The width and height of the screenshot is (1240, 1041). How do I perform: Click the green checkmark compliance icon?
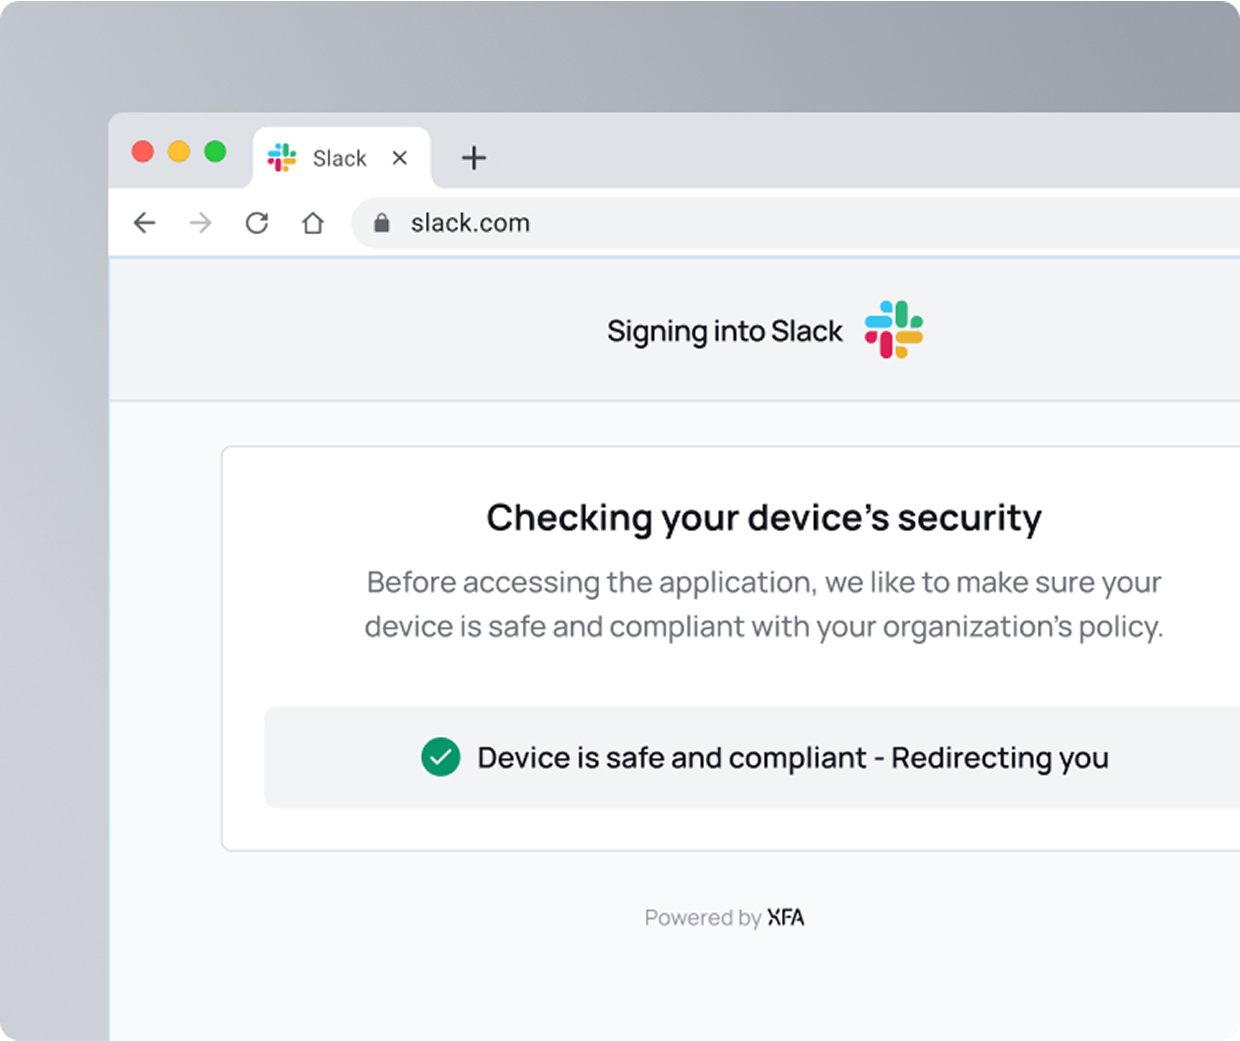441,757
